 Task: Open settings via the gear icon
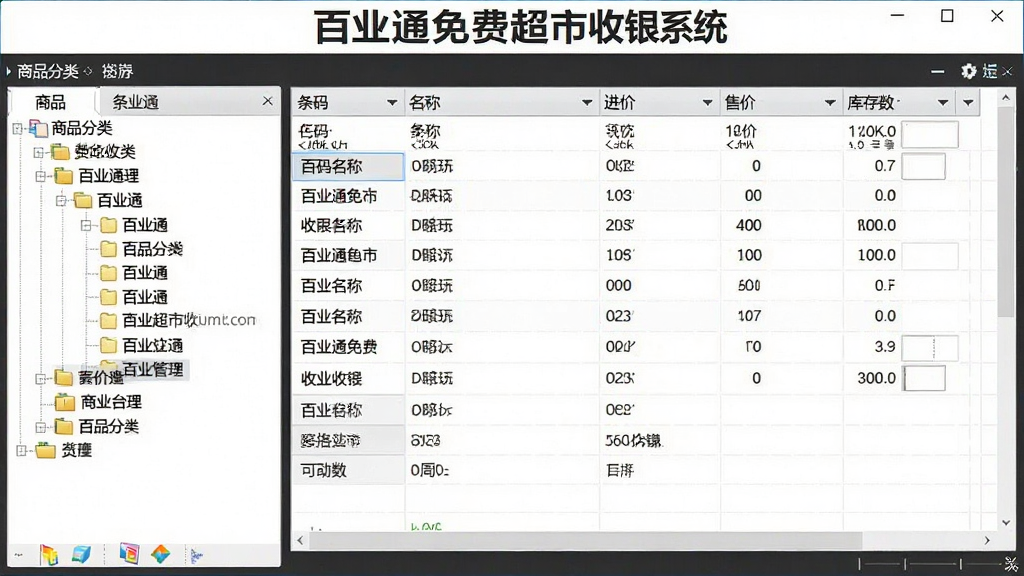pos(968,71)
